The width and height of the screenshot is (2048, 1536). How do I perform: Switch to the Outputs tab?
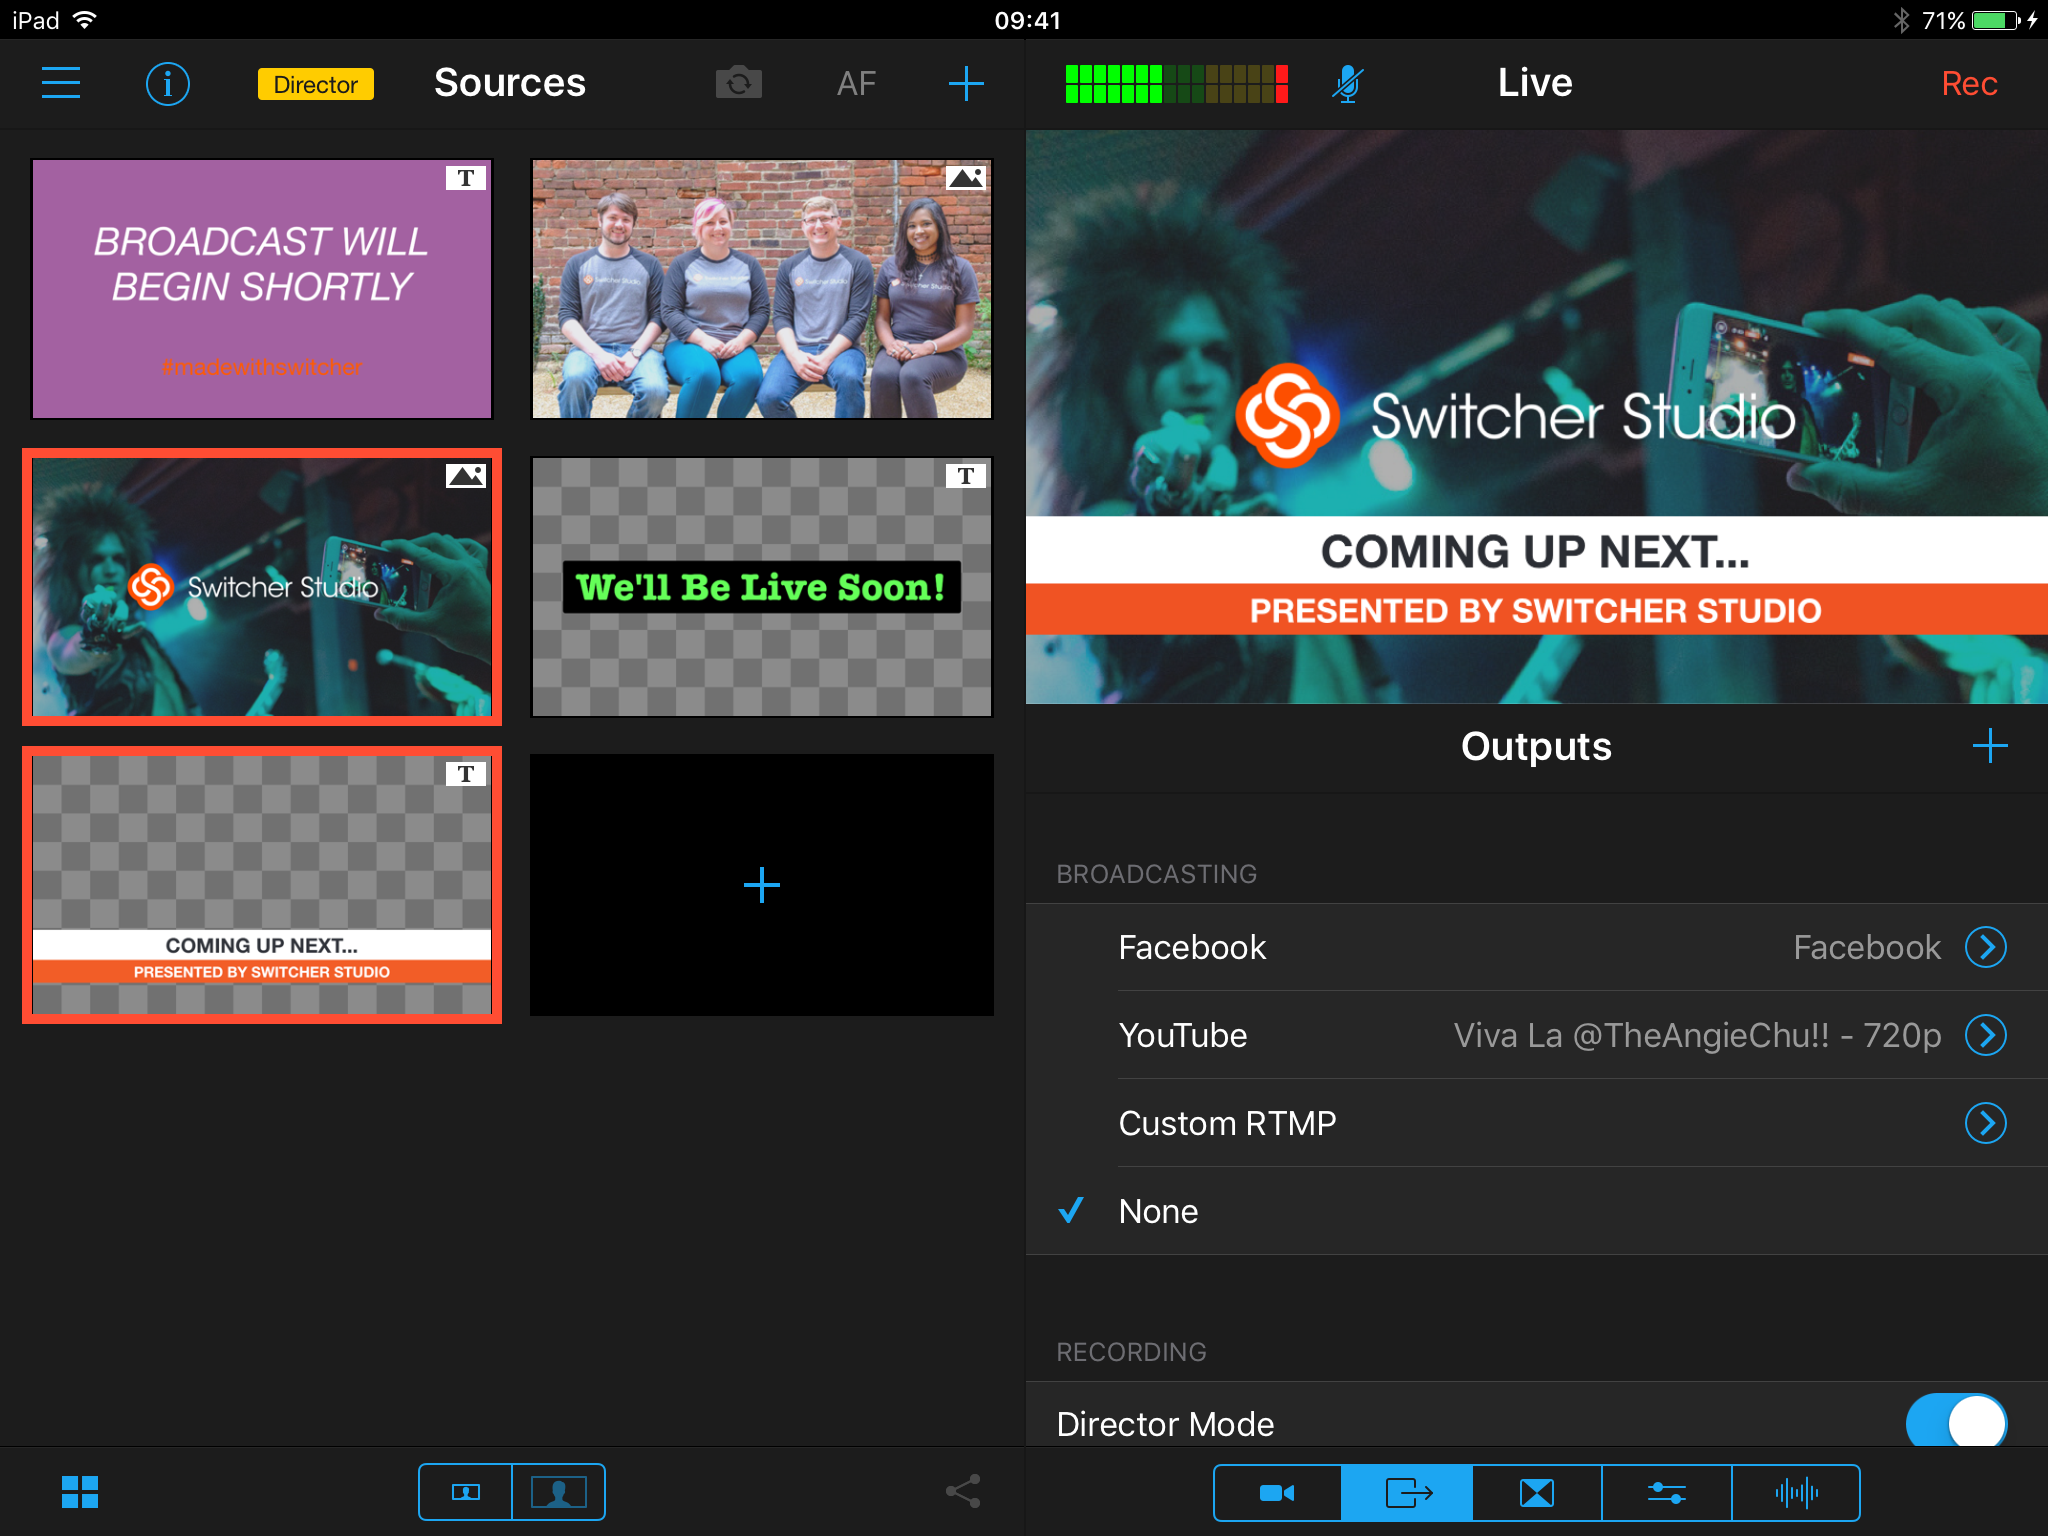pos(1407,1493)
